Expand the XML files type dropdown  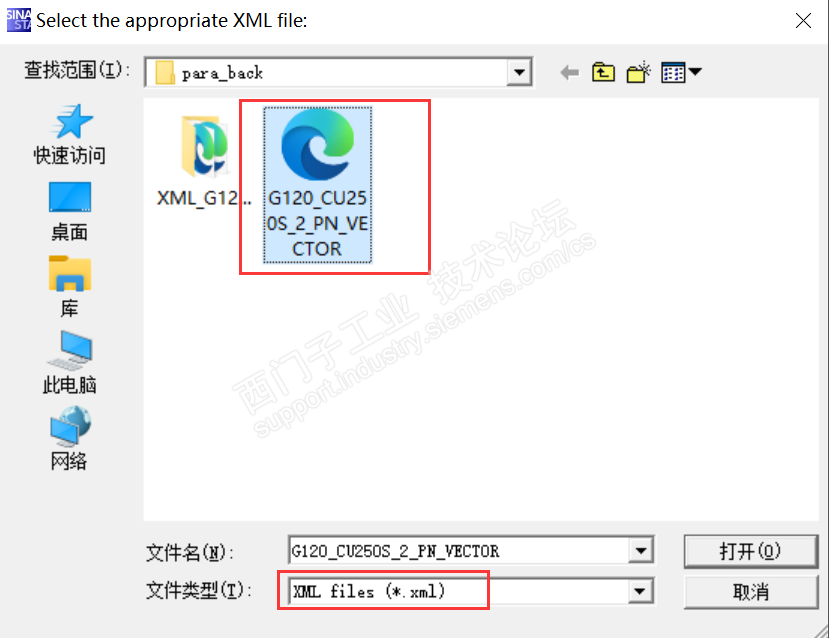click(x=640, y=591)
